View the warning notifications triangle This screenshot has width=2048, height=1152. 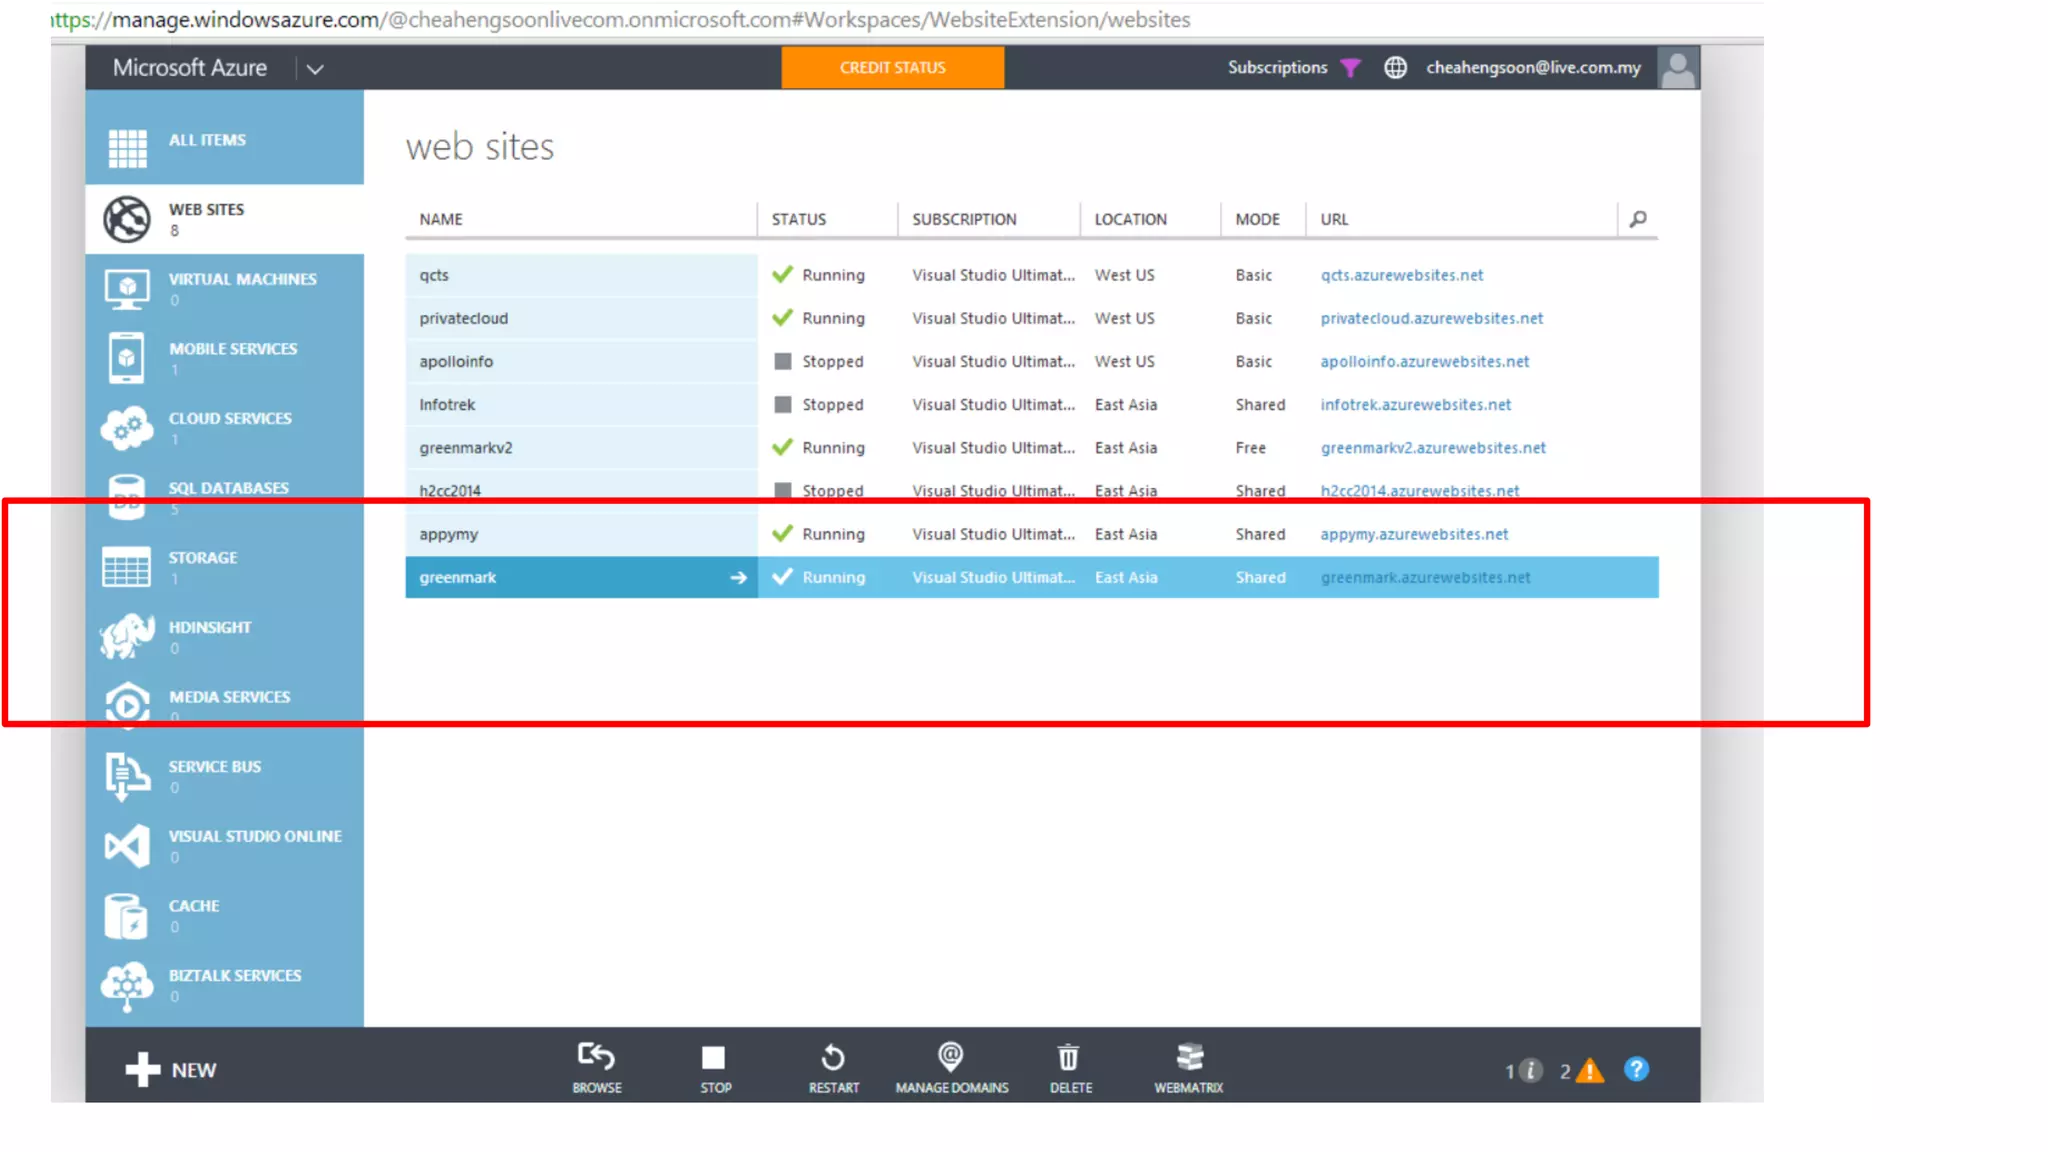[x=1589, y=1071]
